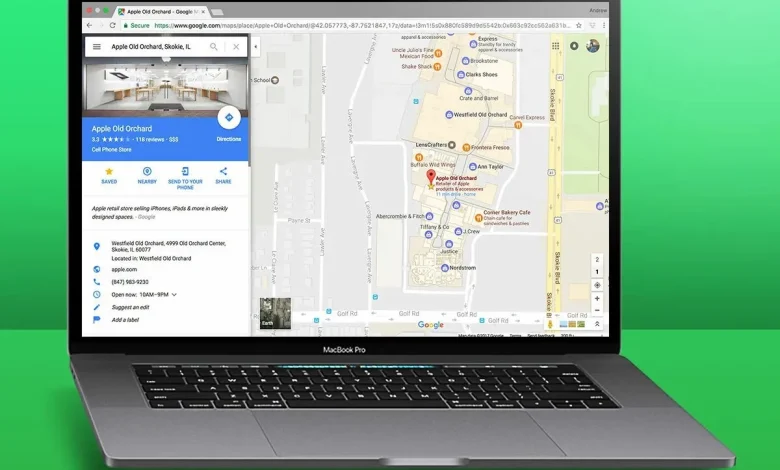The height and width of the screenshot is (470, 780).
Task: Click the Directions button
Action: (229, 117)
